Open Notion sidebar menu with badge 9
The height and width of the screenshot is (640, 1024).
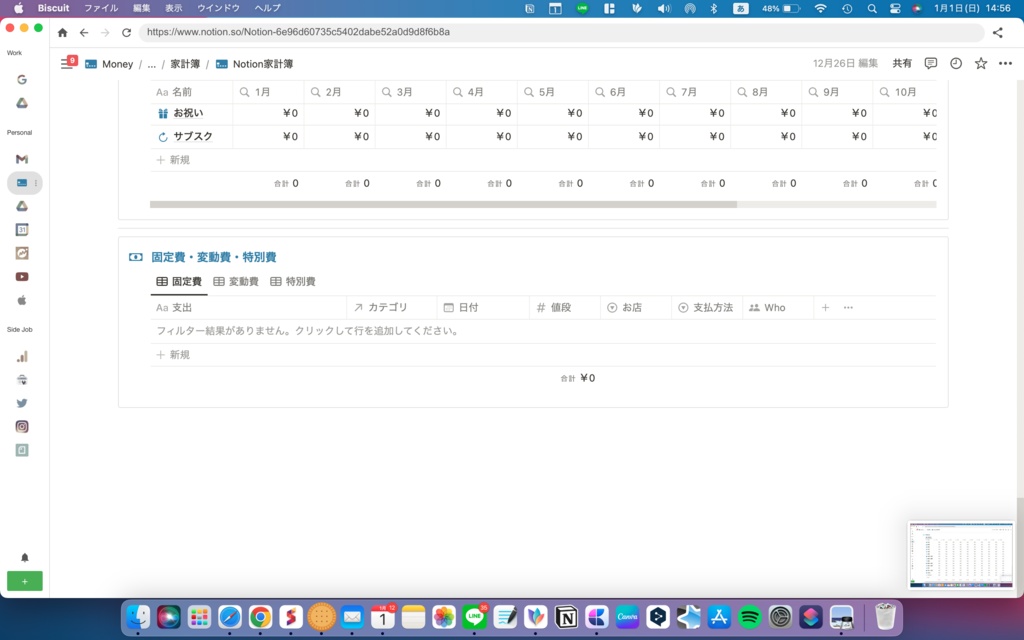(x=68, y=63)
